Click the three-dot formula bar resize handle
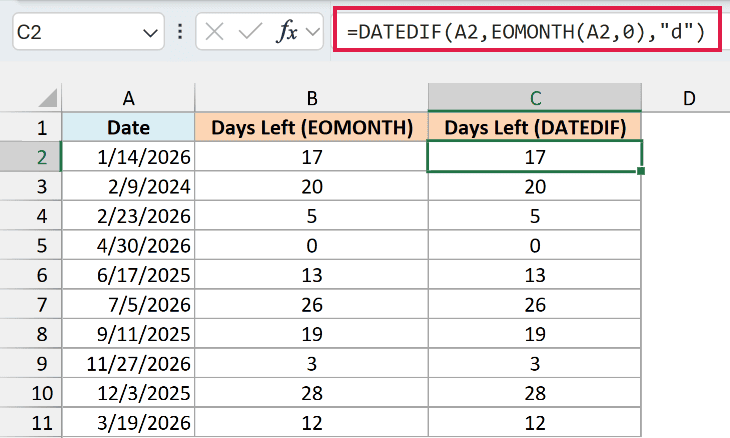The image size is (730, 438). pyautogui.click(x=180, y=32)
